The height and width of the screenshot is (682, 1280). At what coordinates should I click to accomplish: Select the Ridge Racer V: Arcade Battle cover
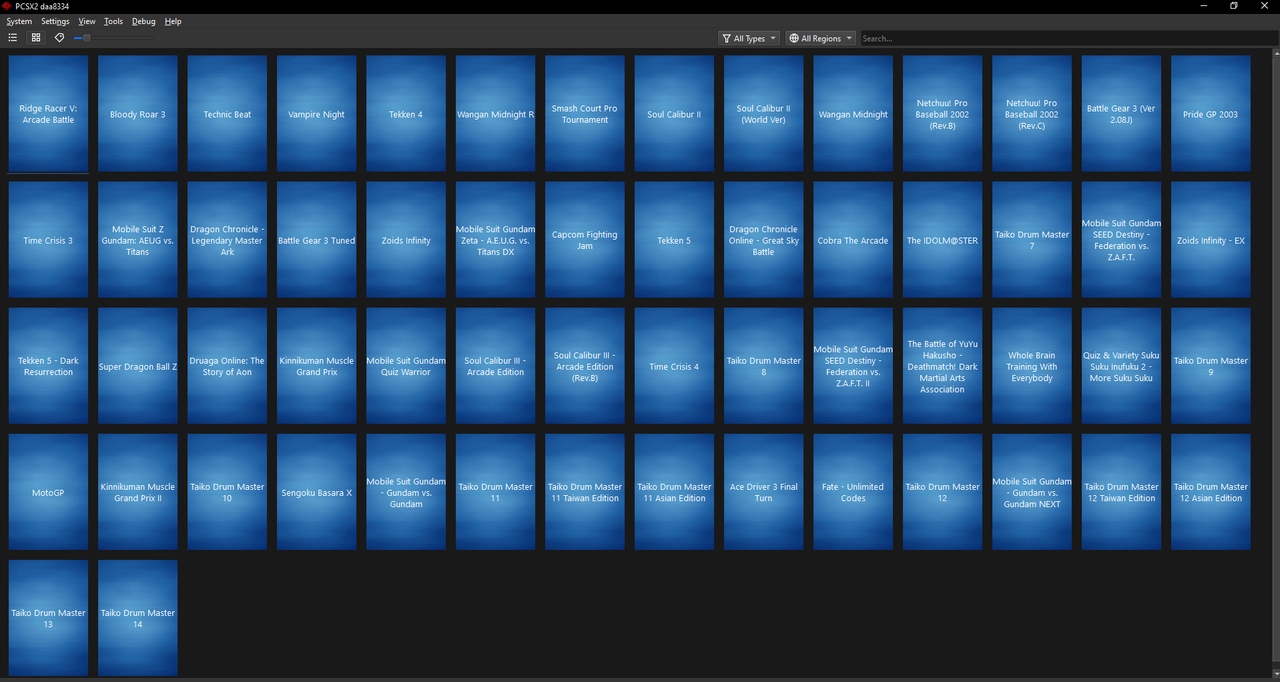tap(48, 114)
